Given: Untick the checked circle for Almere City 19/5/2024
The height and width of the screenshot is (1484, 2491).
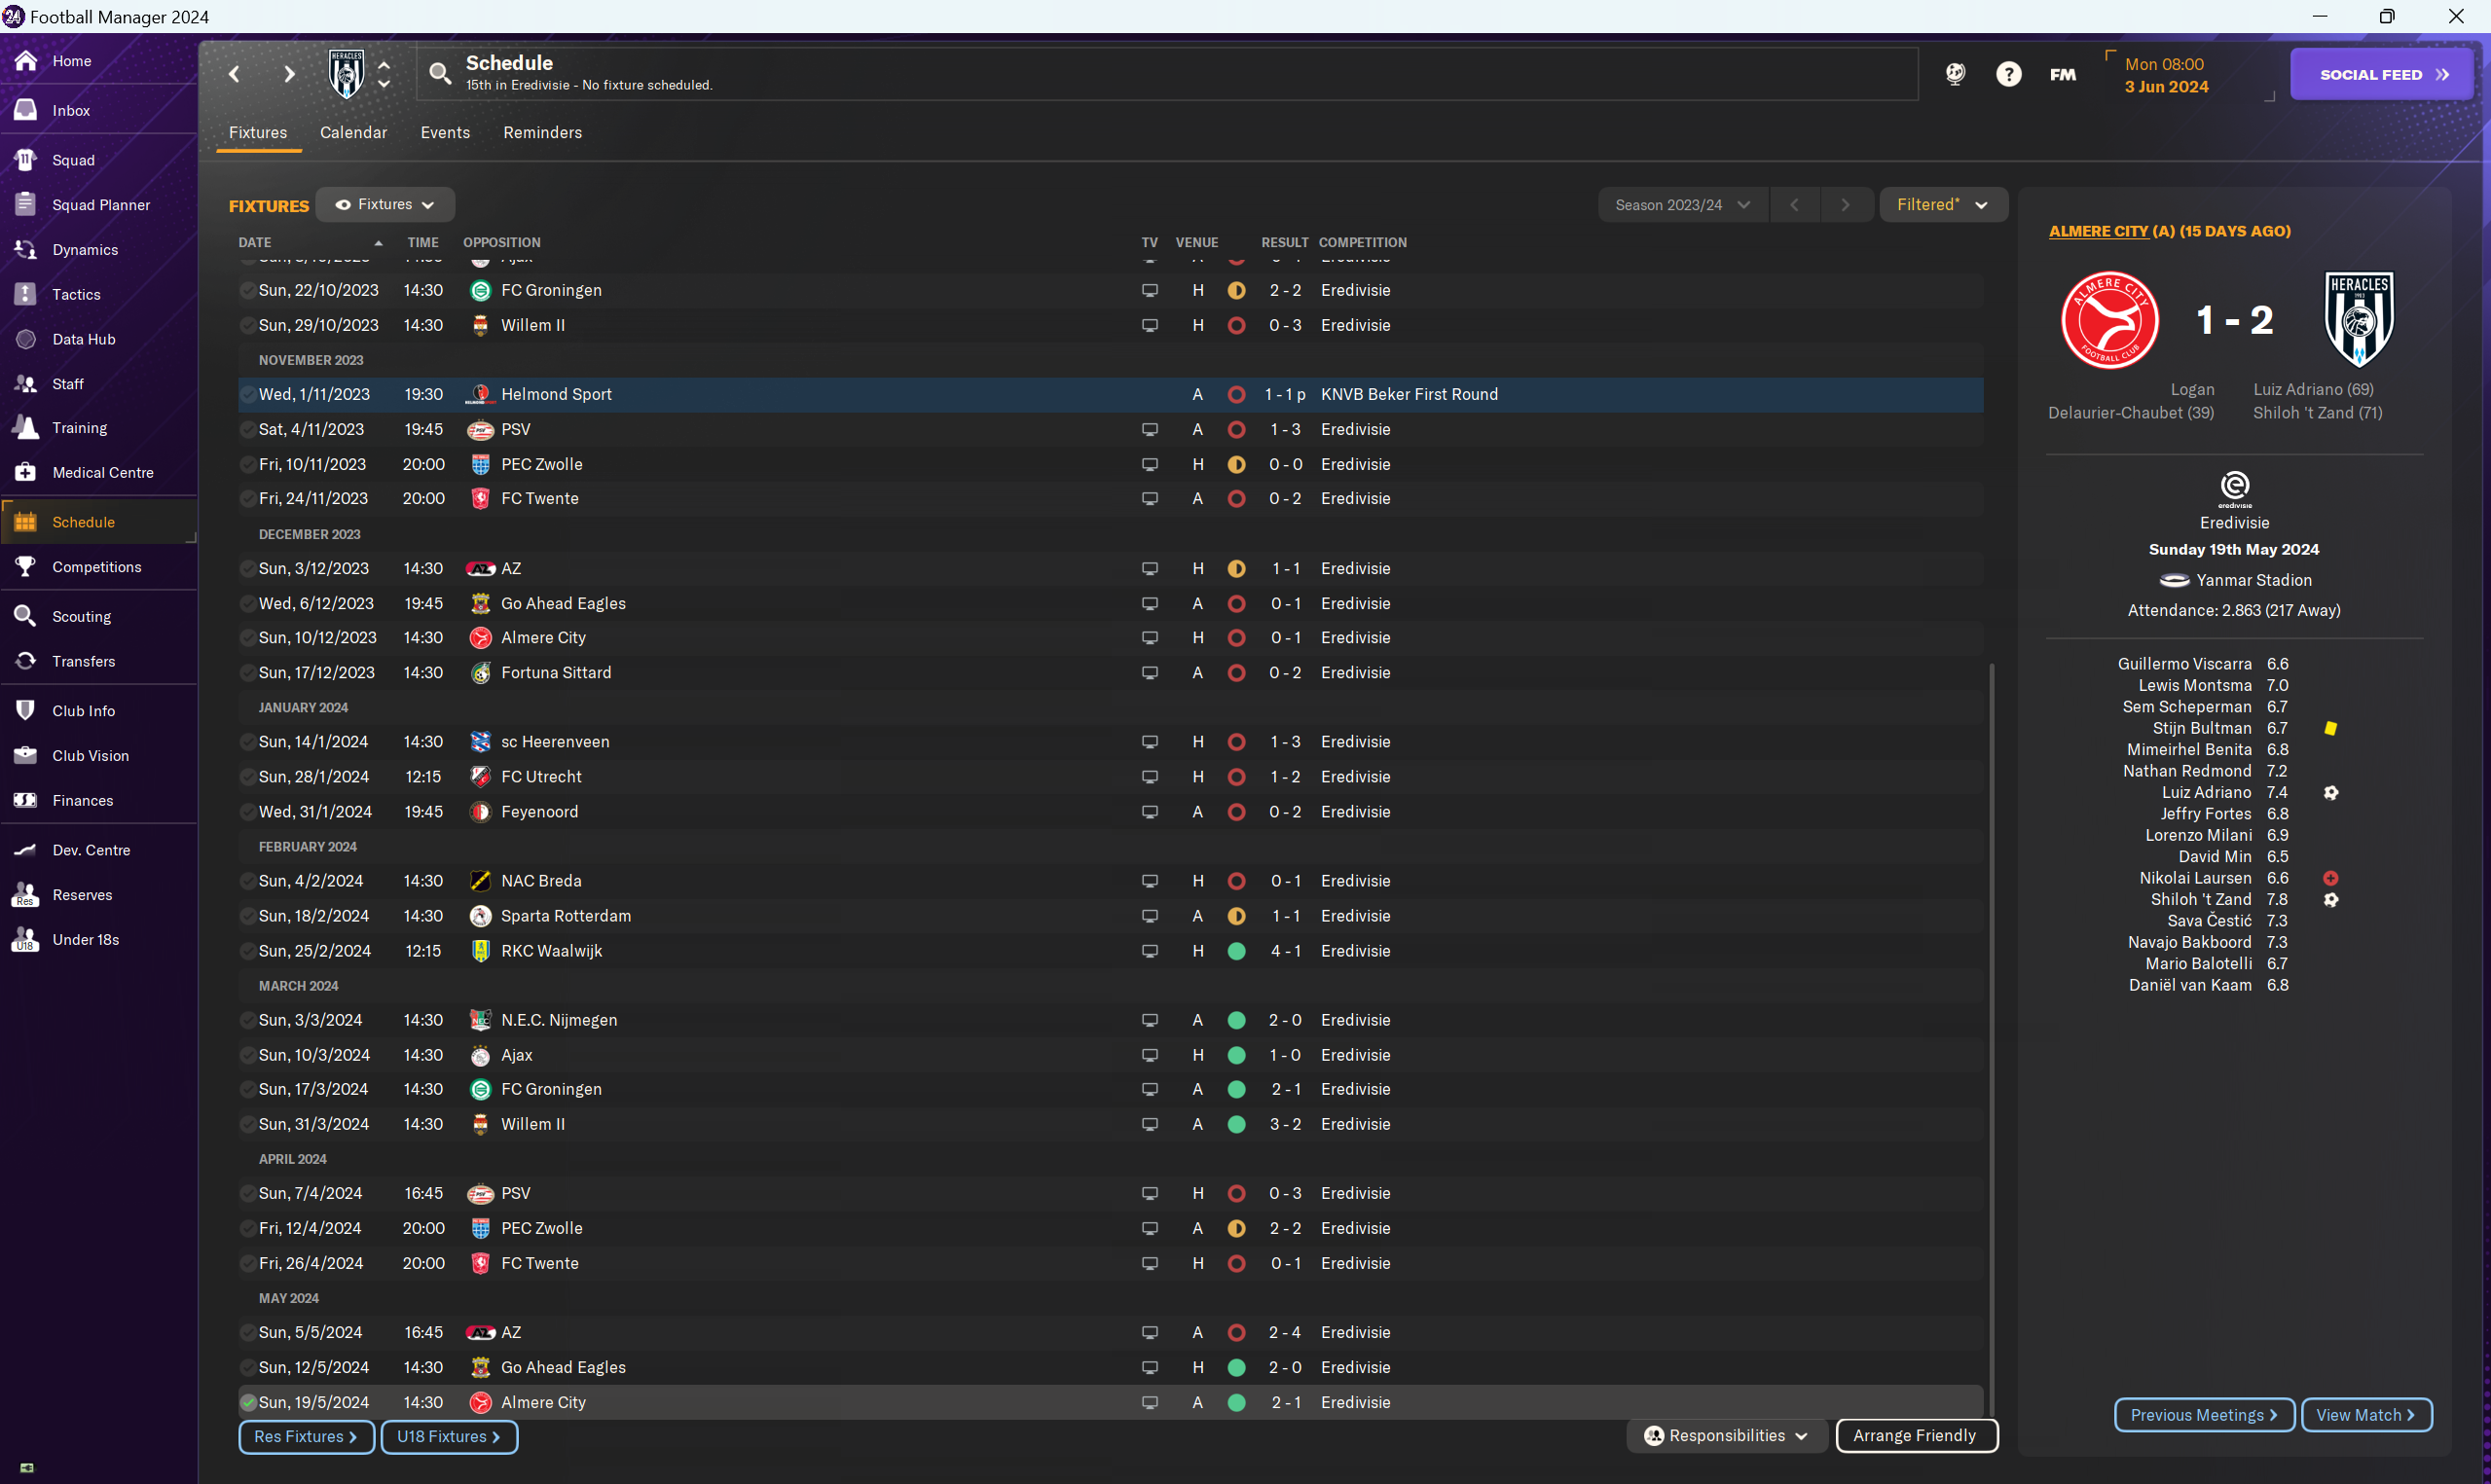Looking at the screenshot, I should tap(248, 1402).
